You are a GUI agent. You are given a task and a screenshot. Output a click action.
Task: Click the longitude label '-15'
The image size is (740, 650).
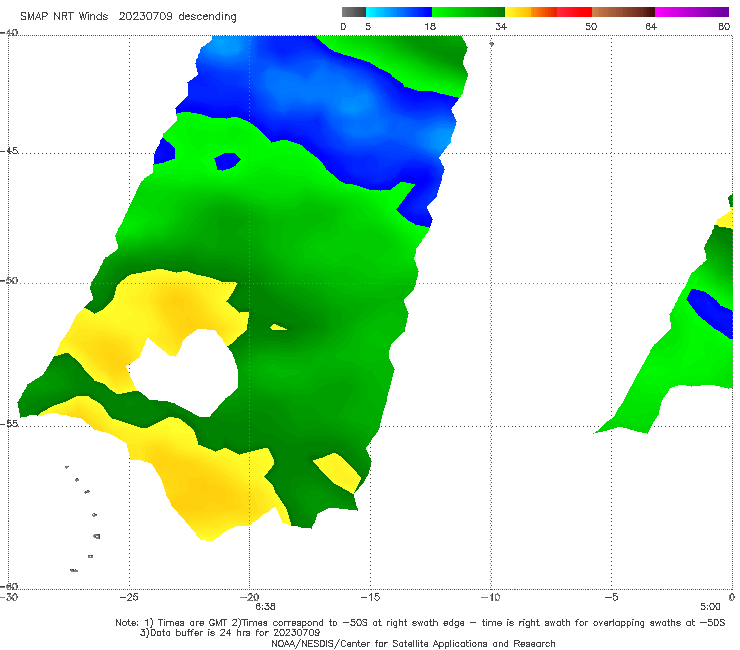pyautogui.click(x=370, y=597)
